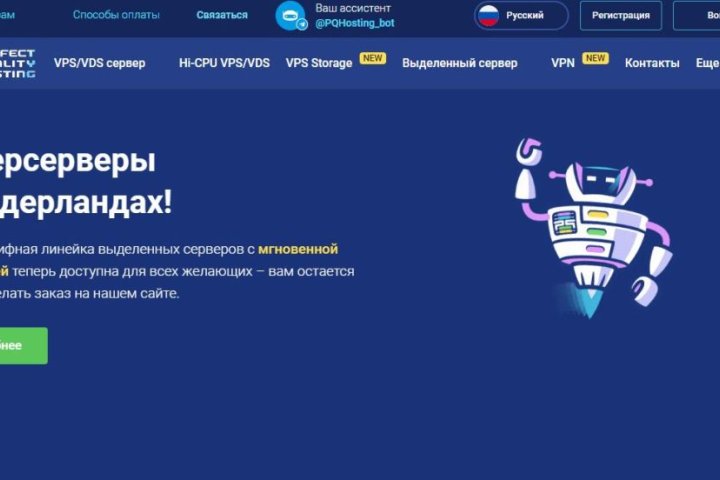This screenshot has width=720, height=480.
Task: Click the Связаться link
Action: tap(222, 15)
